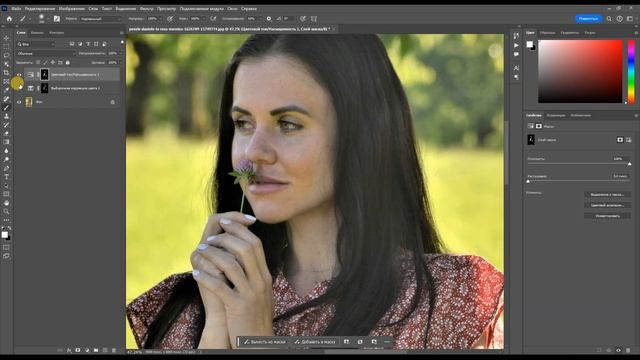Click add layer style fx icon
640x360 pixels.
pos(69,350)
